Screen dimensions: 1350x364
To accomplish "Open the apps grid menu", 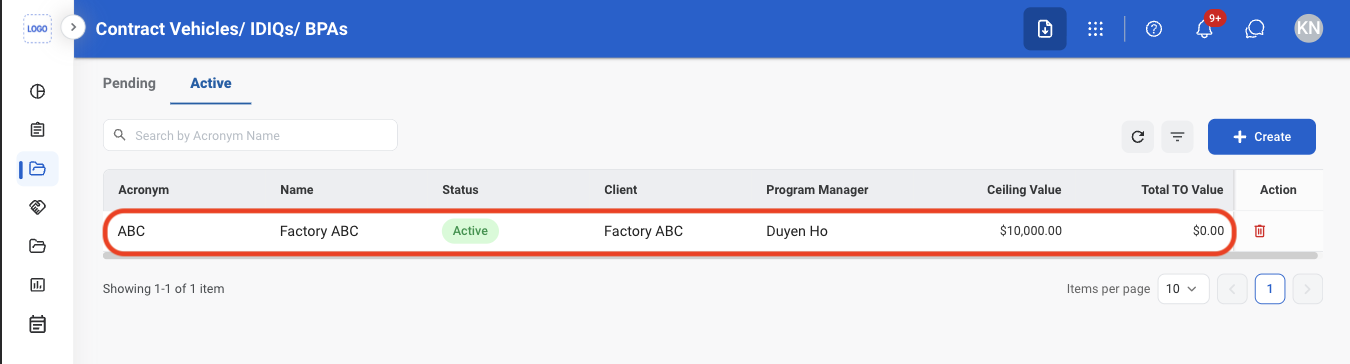I will 1095,29.
